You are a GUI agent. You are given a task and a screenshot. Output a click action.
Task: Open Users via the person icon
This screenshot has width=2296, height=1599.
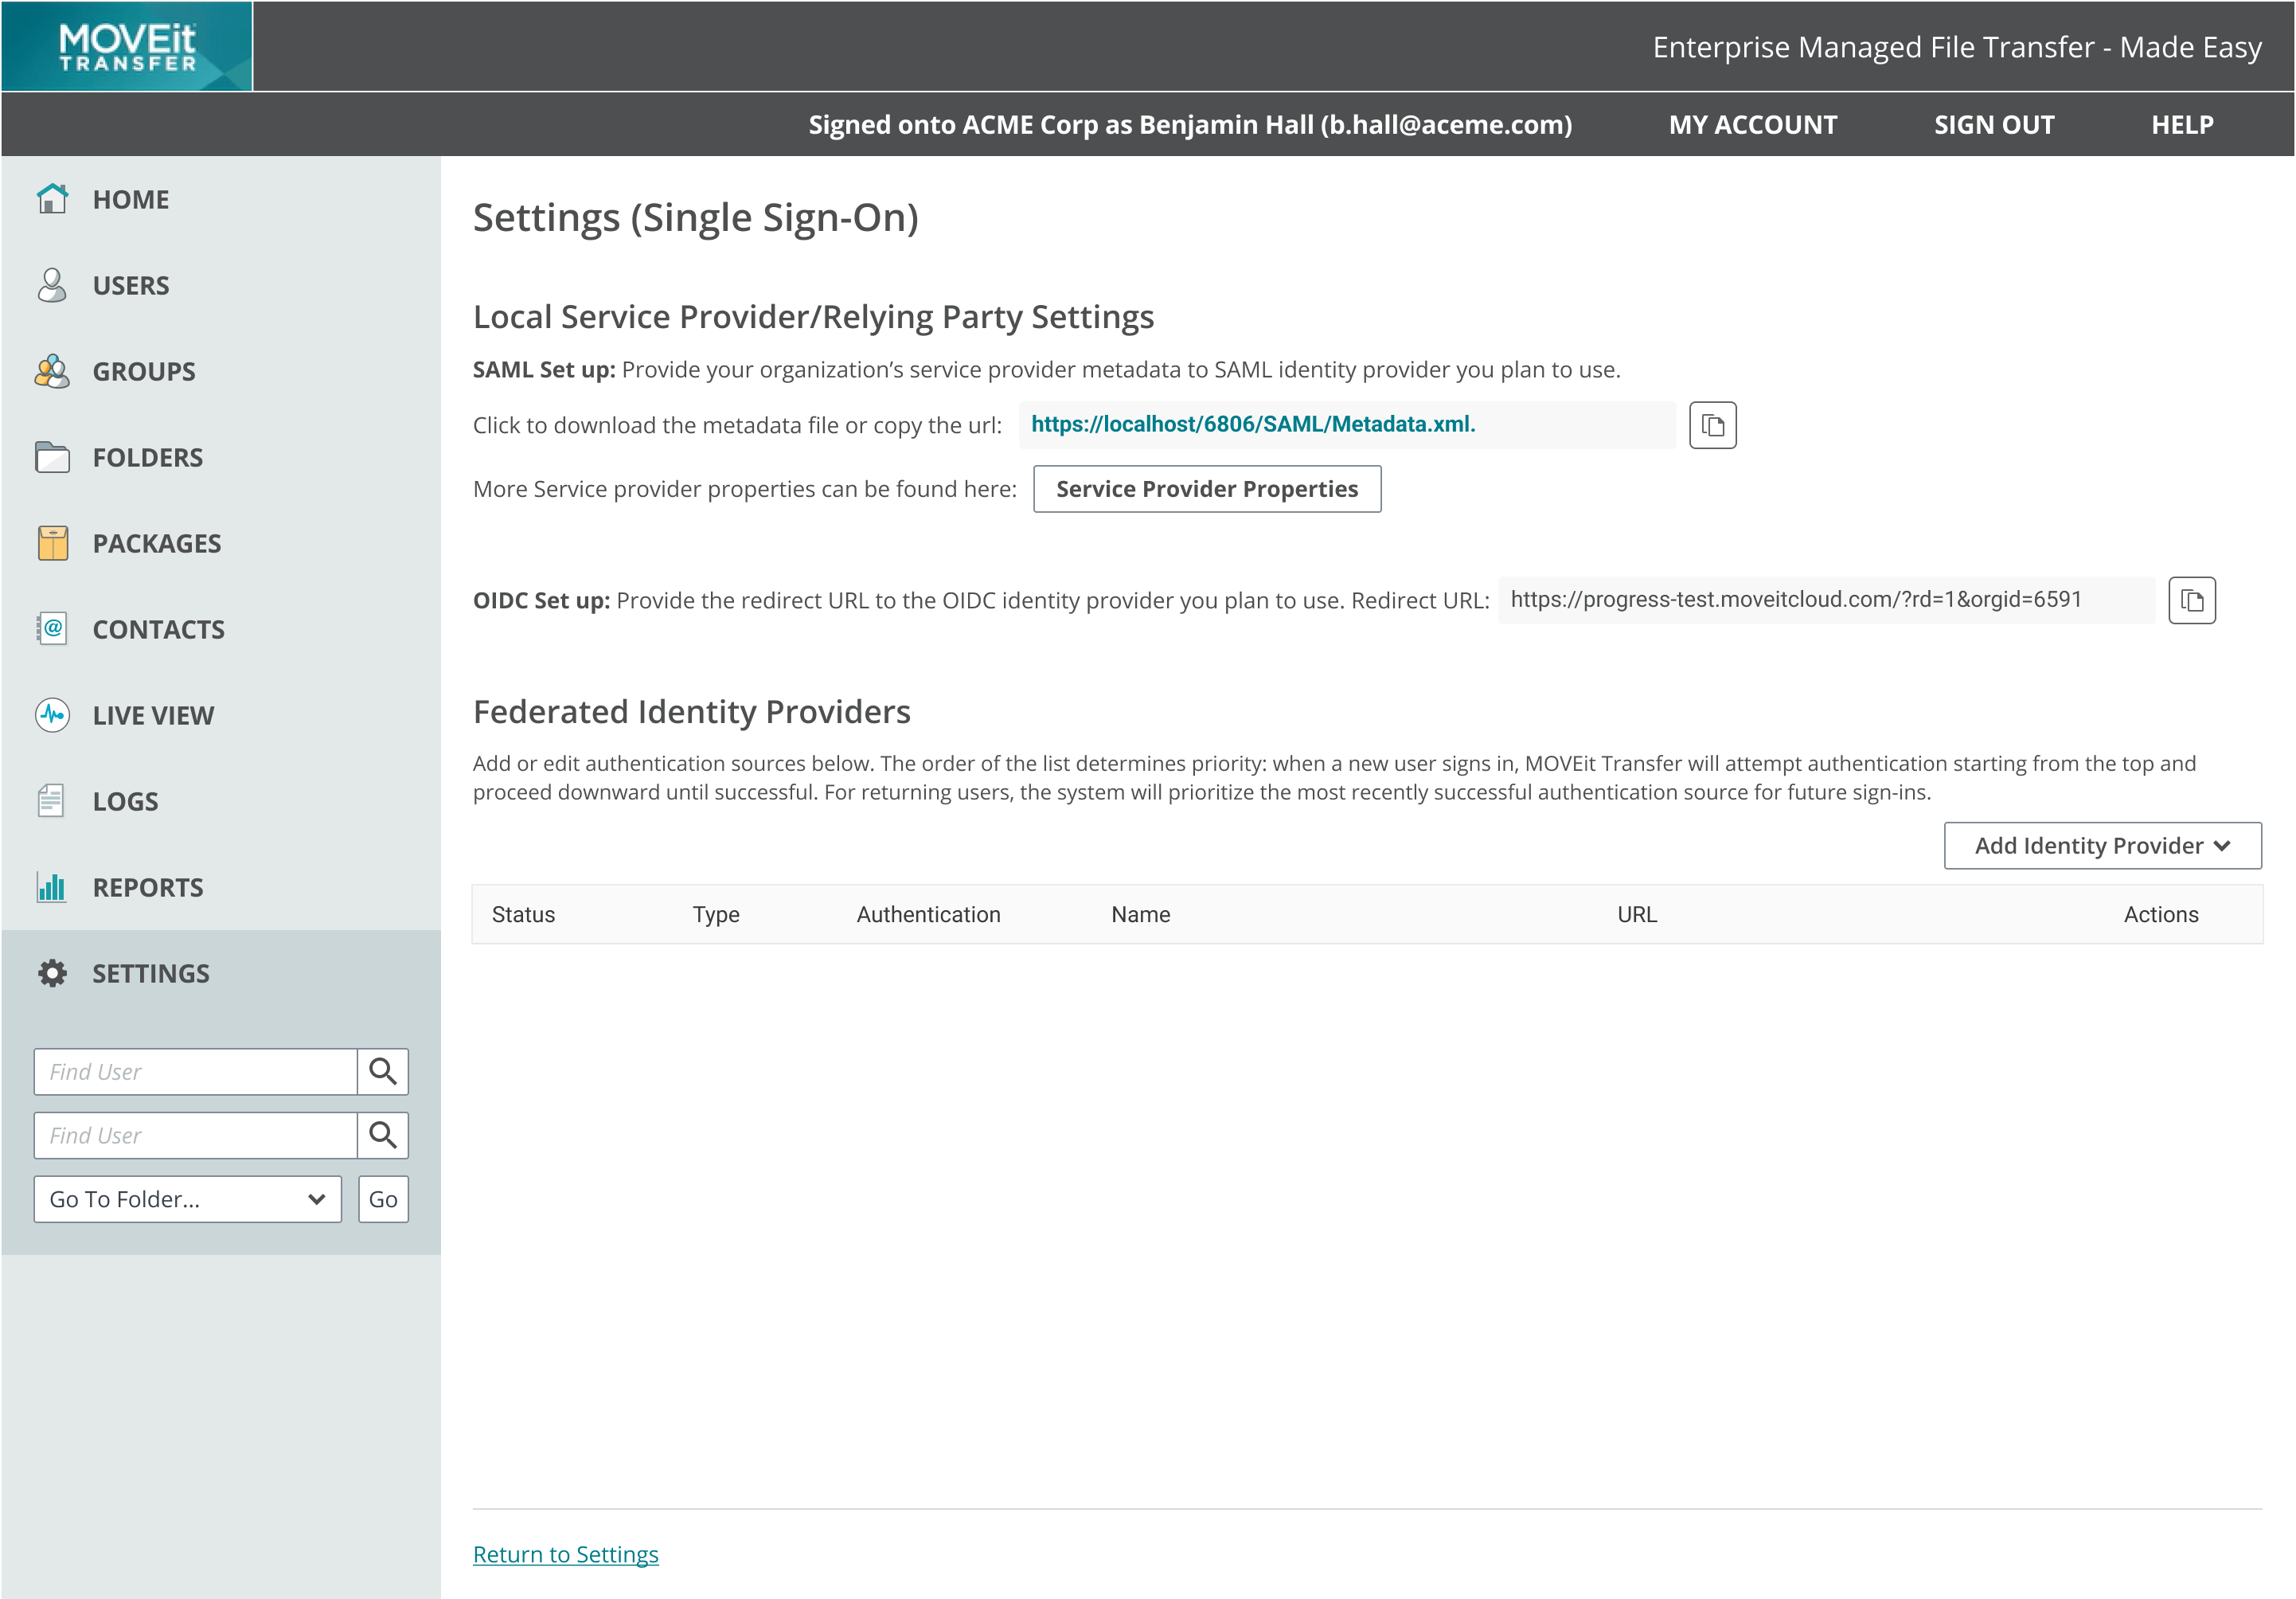pyautogui.click(x=52, y=285)
